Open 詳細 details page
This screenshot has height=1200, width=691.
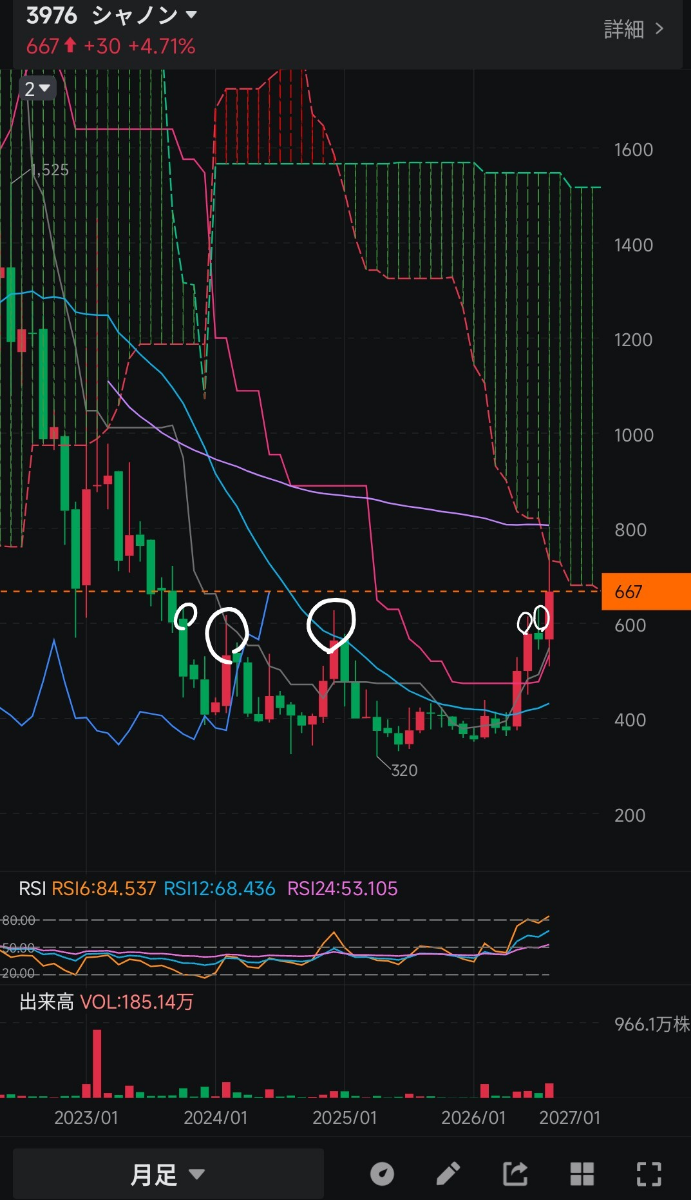634,29
